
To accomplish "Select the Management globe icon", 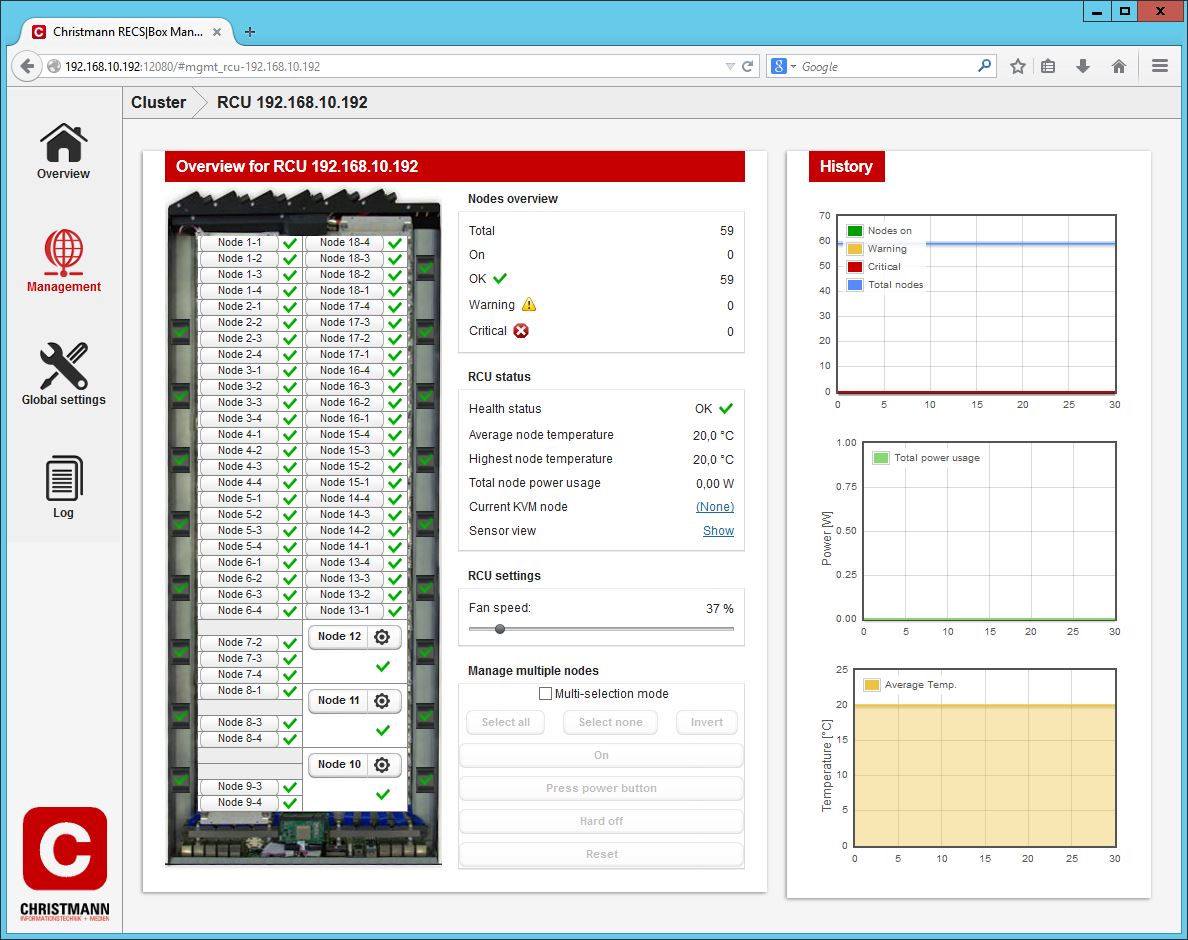I will pos(64,252).
